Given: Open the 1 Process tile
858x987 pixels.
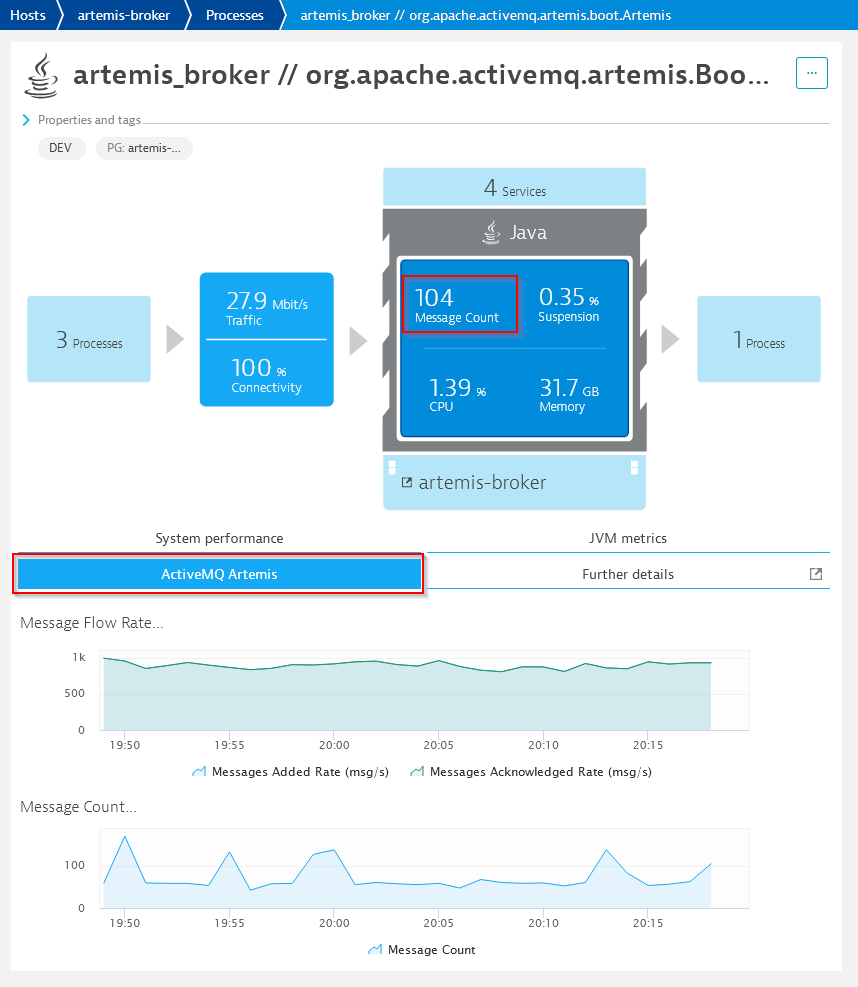Looking at the screenshot, I should (x=759, y=339).
